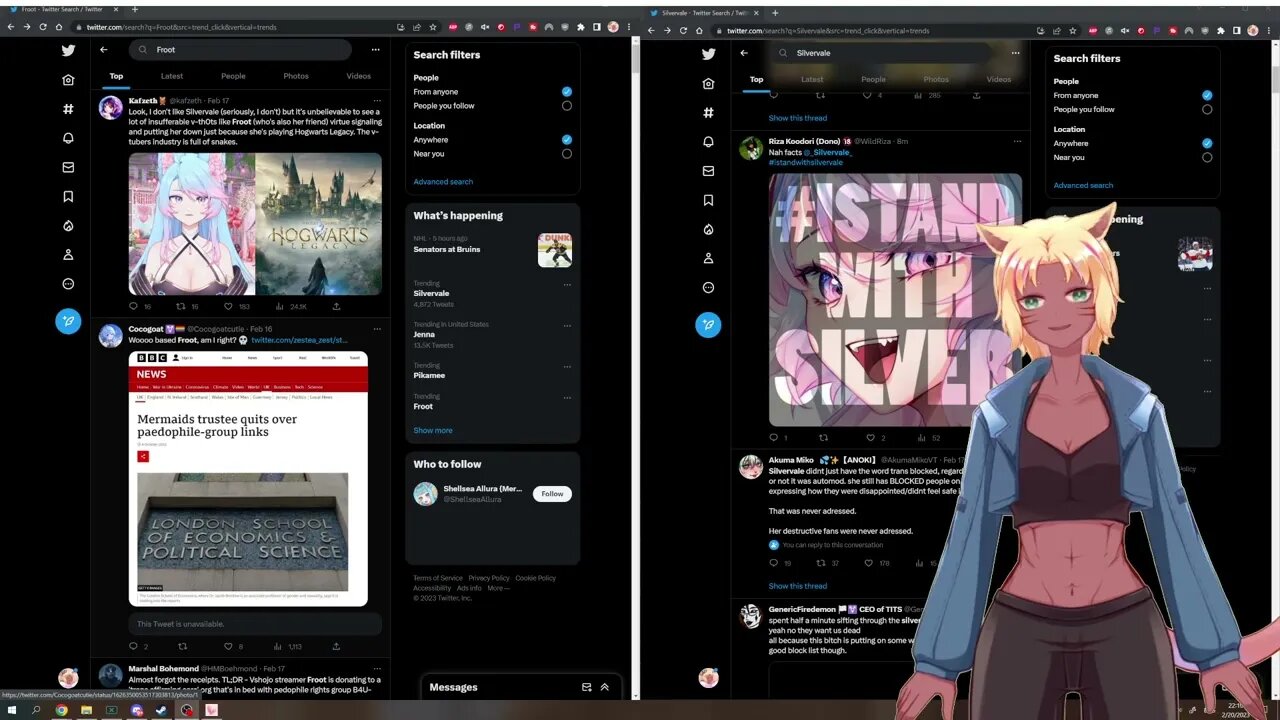Select 'Near you' location radio in left window
The image size is (1280, 720).
click(x=567, y=153)
